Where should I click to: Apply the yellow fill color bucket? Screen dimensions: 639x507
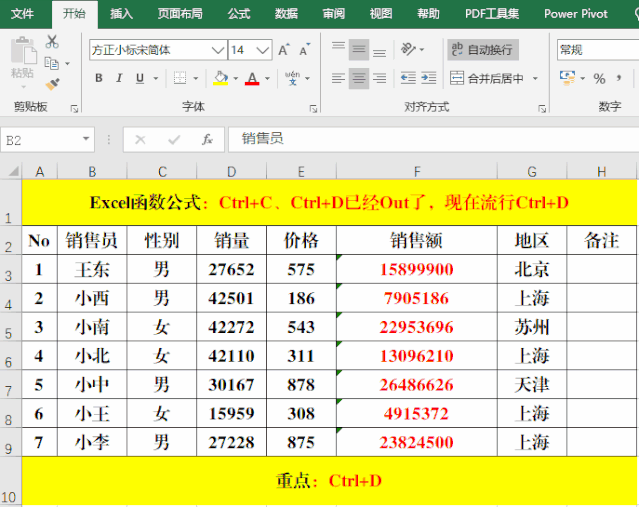pyautogui.click(x=220, y=78)
